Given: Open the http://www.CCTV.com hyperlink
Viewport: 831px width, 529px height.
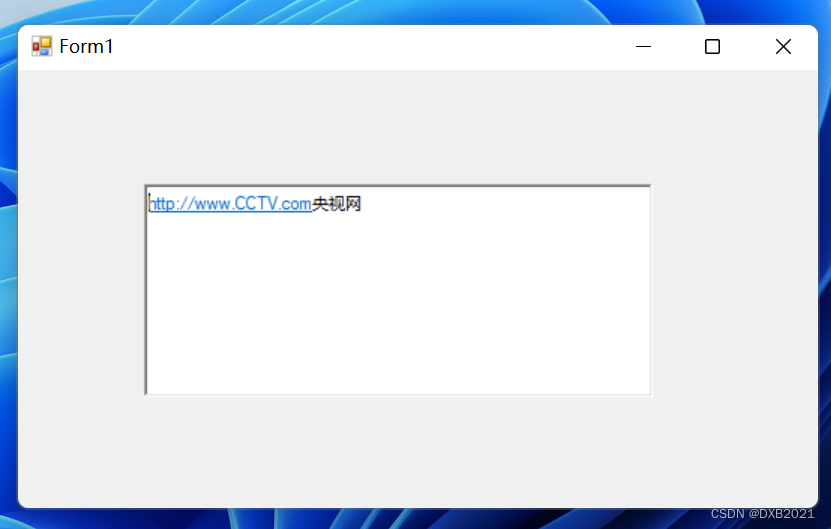Looking at the screenshot, I should [230, 204].
